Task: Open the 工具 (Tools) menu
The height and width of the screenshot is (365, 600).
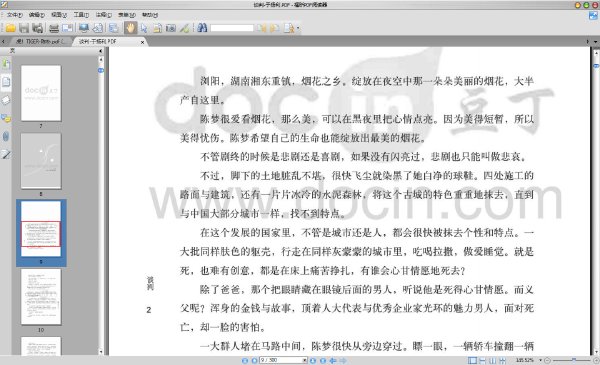Action: (81, 15)
